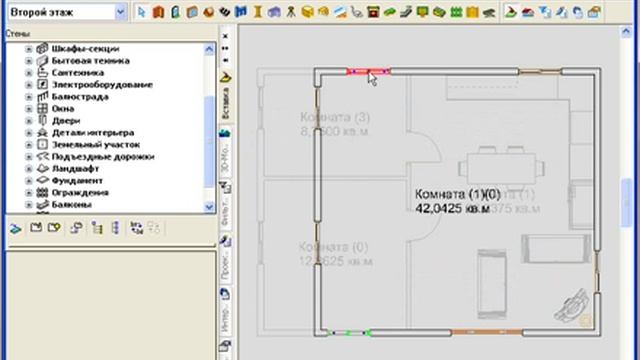The width and height of the screenshot is (640, 360).
Task: Click the tree list scroll-up arrow
Action: [x=209, y=49]
